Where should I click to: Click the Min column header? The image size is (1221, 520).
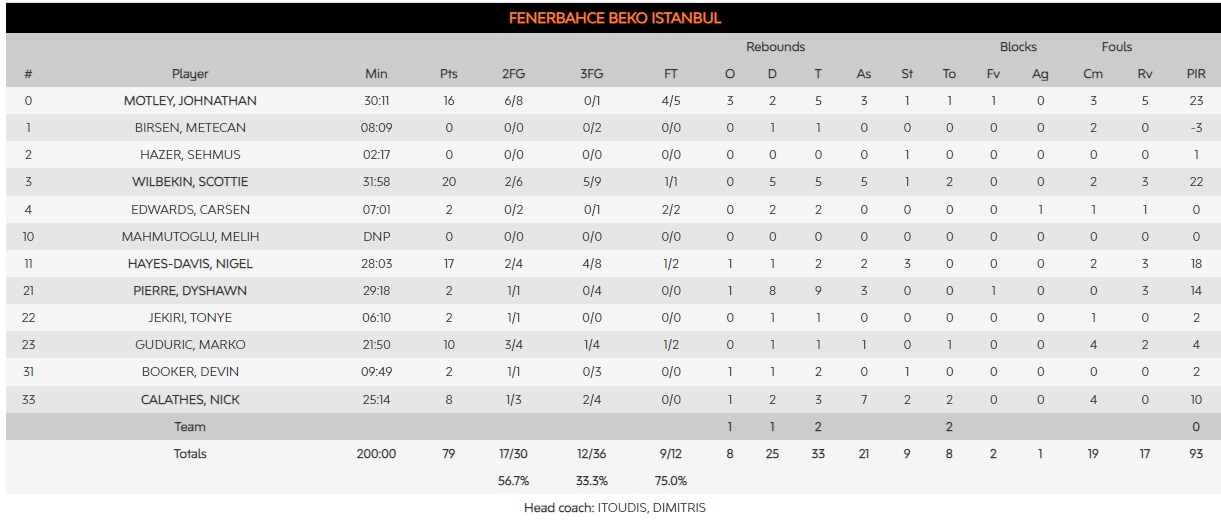pos(376,74)
